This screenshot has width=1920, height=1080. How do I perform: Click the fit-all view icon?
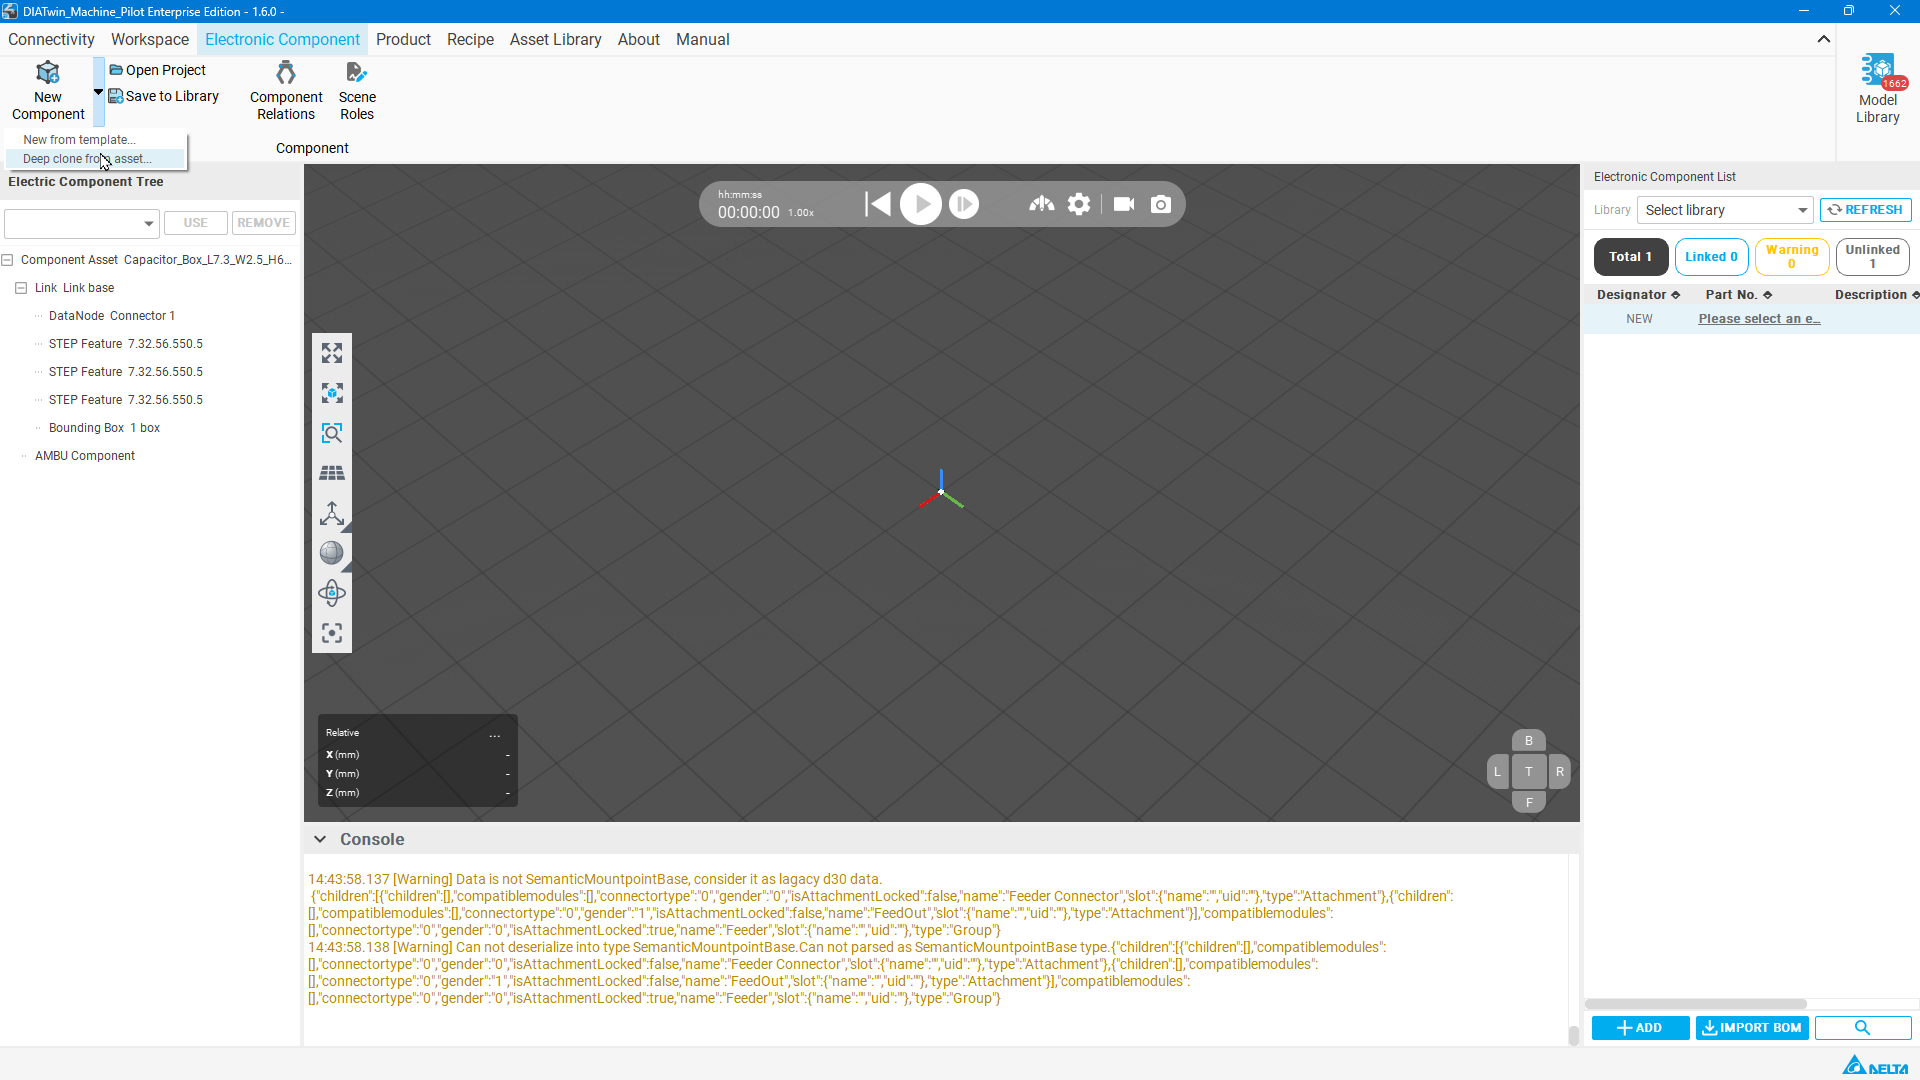(332, 353)
